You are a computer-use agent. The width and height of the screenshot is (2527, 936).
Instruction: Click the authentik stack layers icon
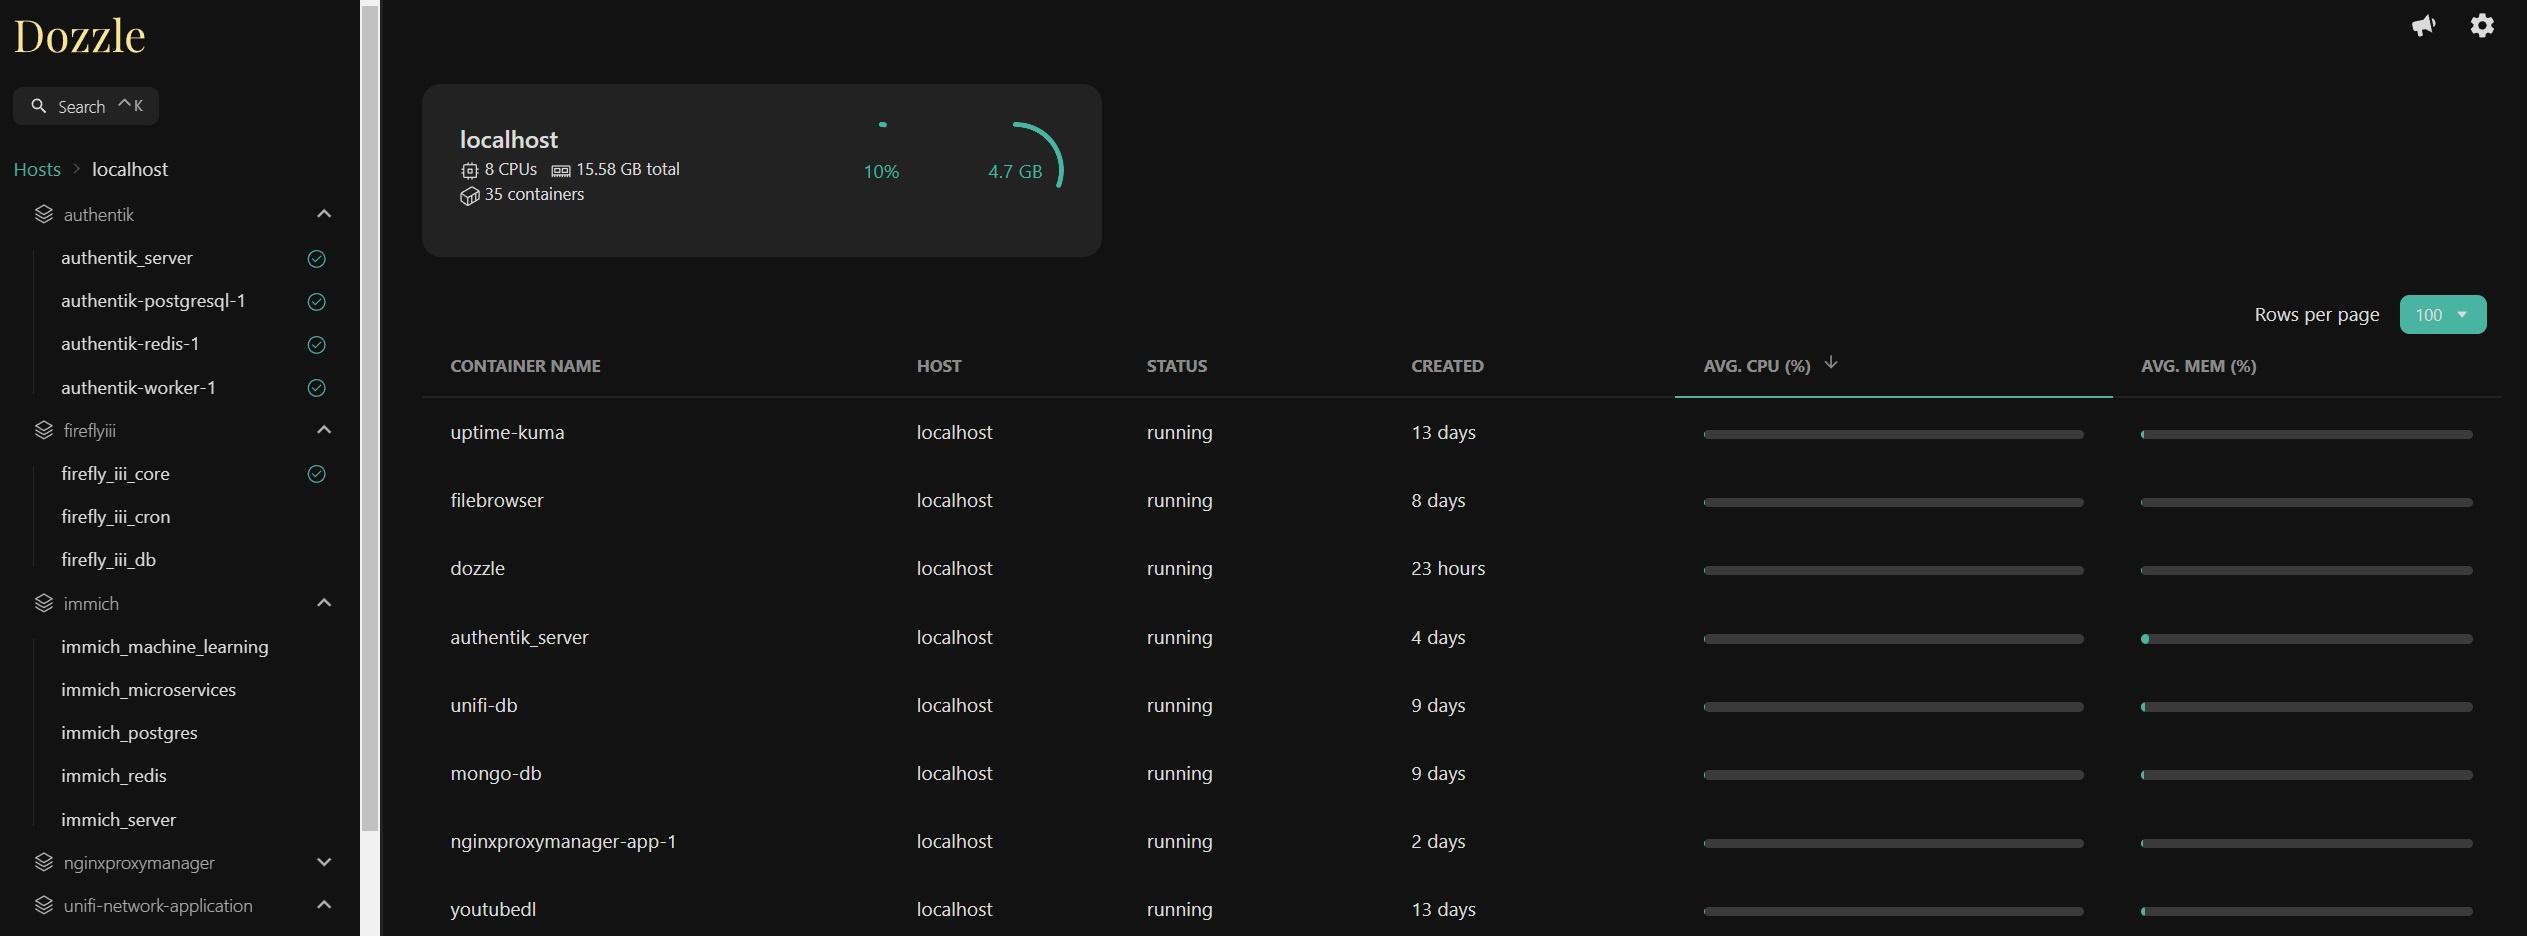pyautogui.click(x=43, y=214)
